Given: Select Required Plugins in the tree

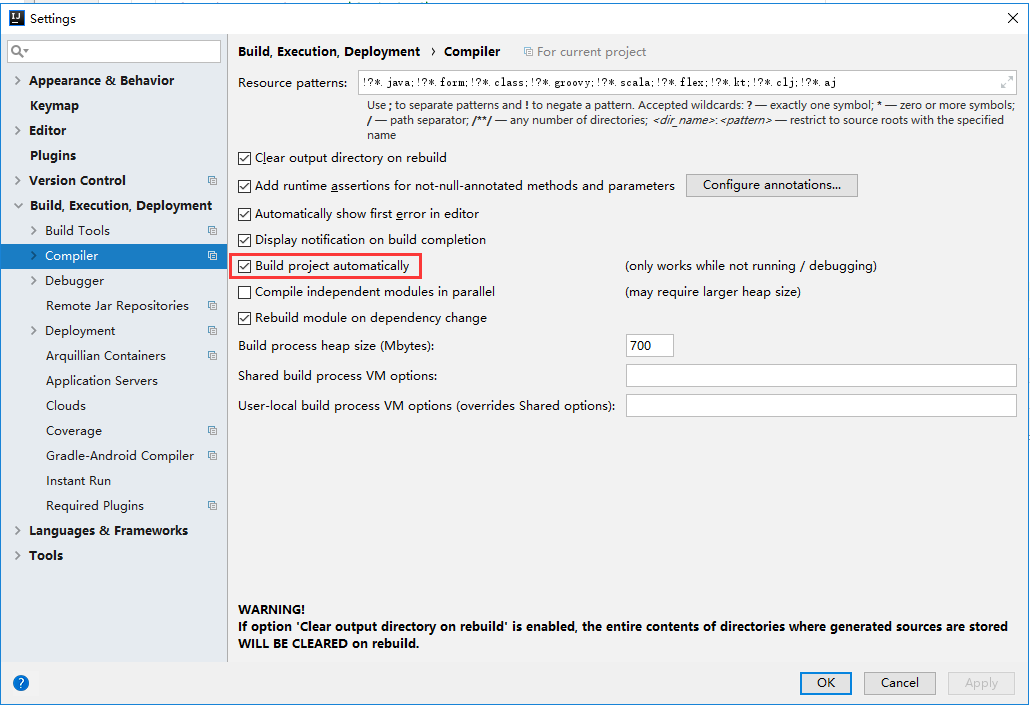Looking at the screenshot, I should [x=95, y=506].
